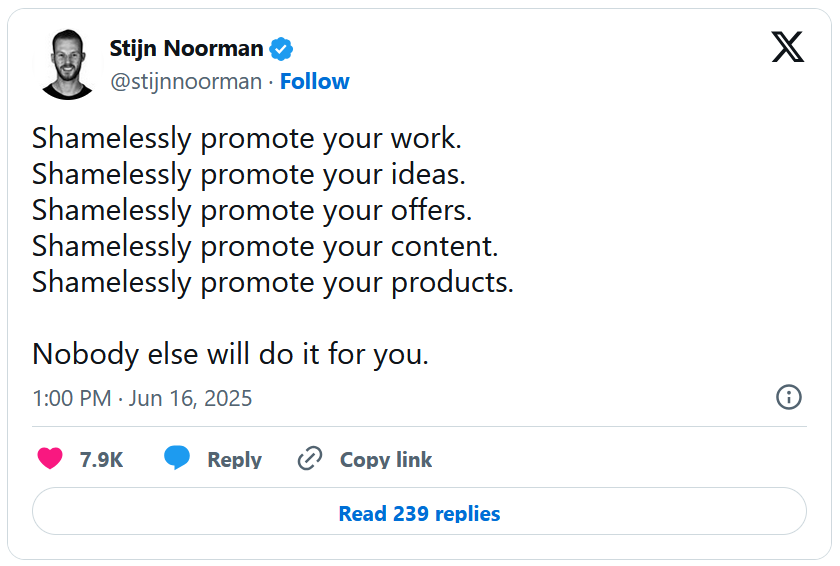Click the Copy link label
Image resolution: width=840 pixels, height=566 pixels.
[386, 460]
